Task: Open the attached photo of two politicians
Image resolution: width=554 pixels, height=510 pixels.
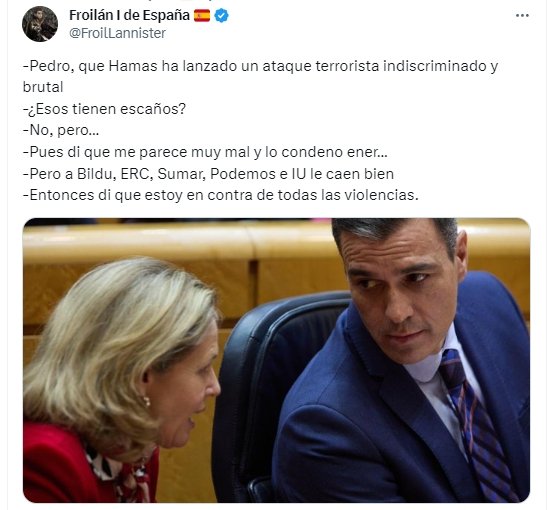Action: coord(276,360)
